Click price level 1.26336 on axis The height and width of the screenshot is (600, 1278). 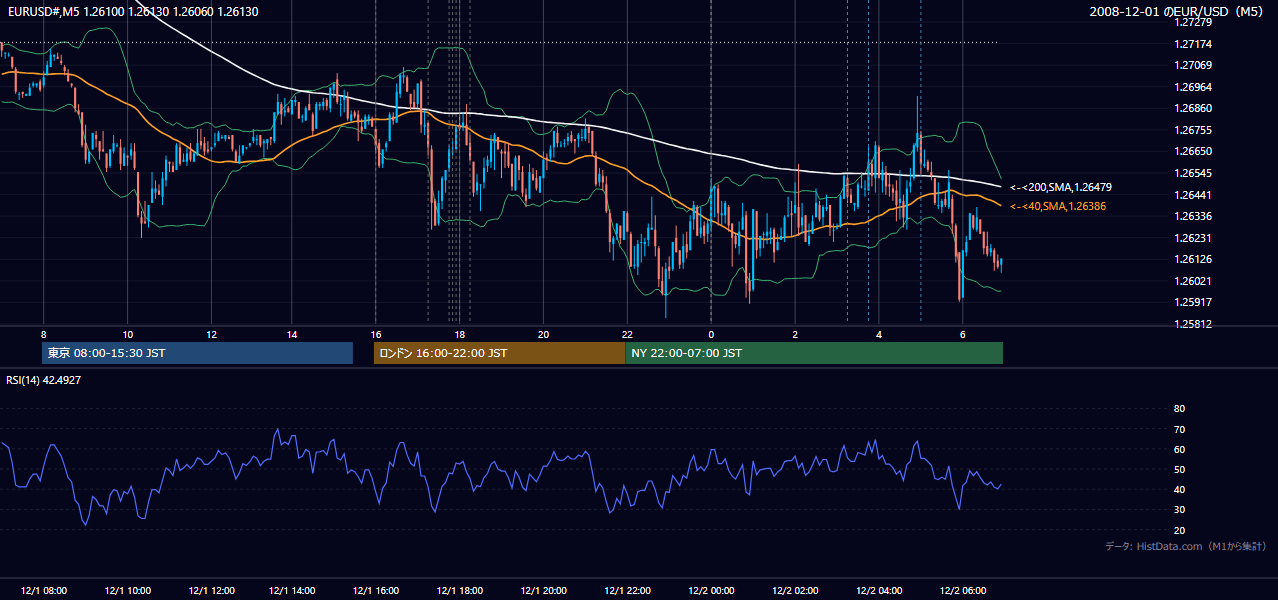tap(1193, 216)
